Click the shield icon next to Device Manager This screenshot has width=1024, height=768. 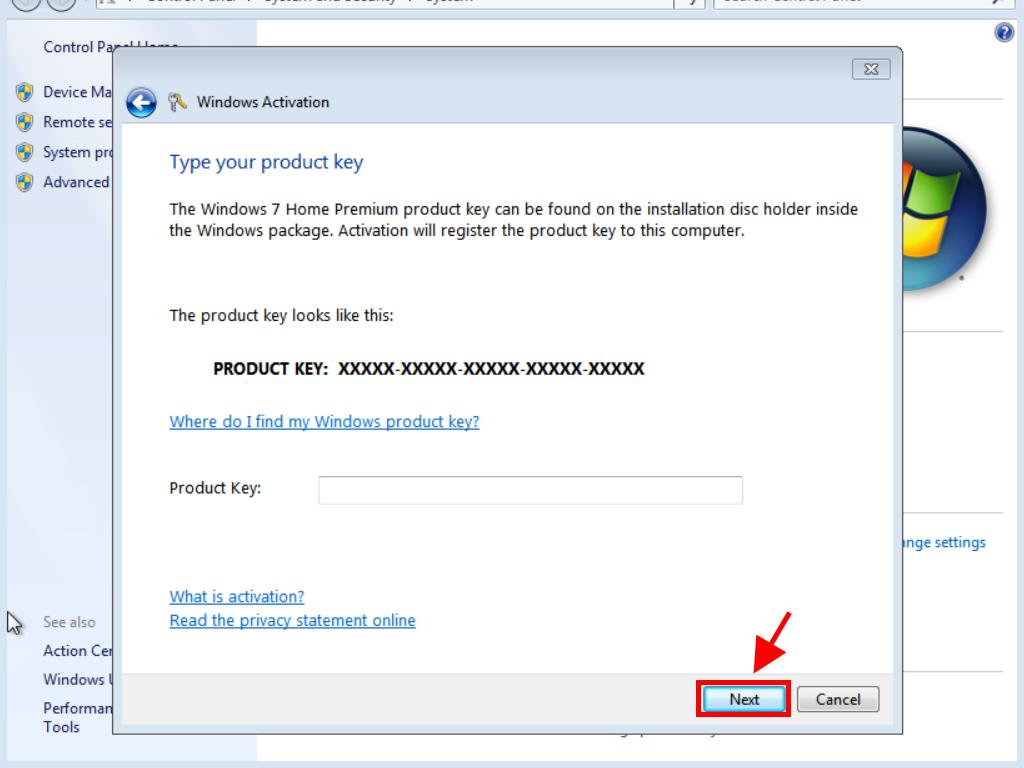click(25, 93)
